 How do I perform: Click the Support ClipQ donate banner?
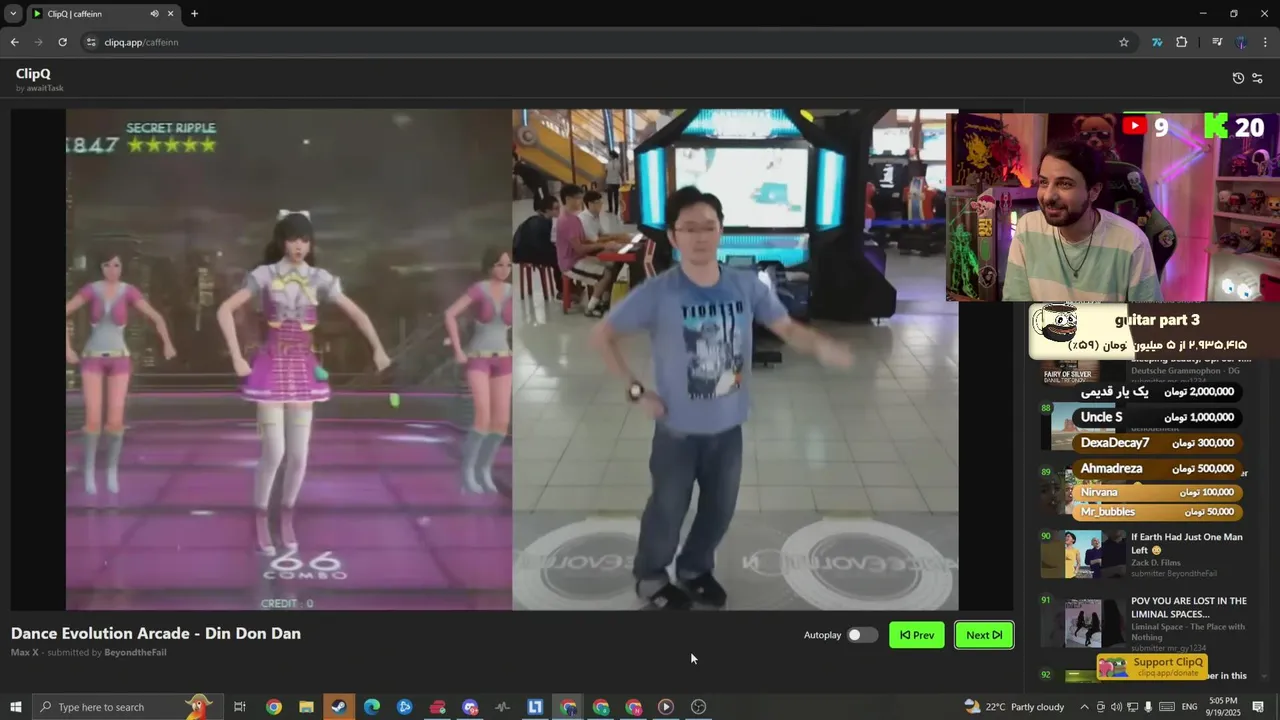pyautogui.click(x=1152, y=666)
